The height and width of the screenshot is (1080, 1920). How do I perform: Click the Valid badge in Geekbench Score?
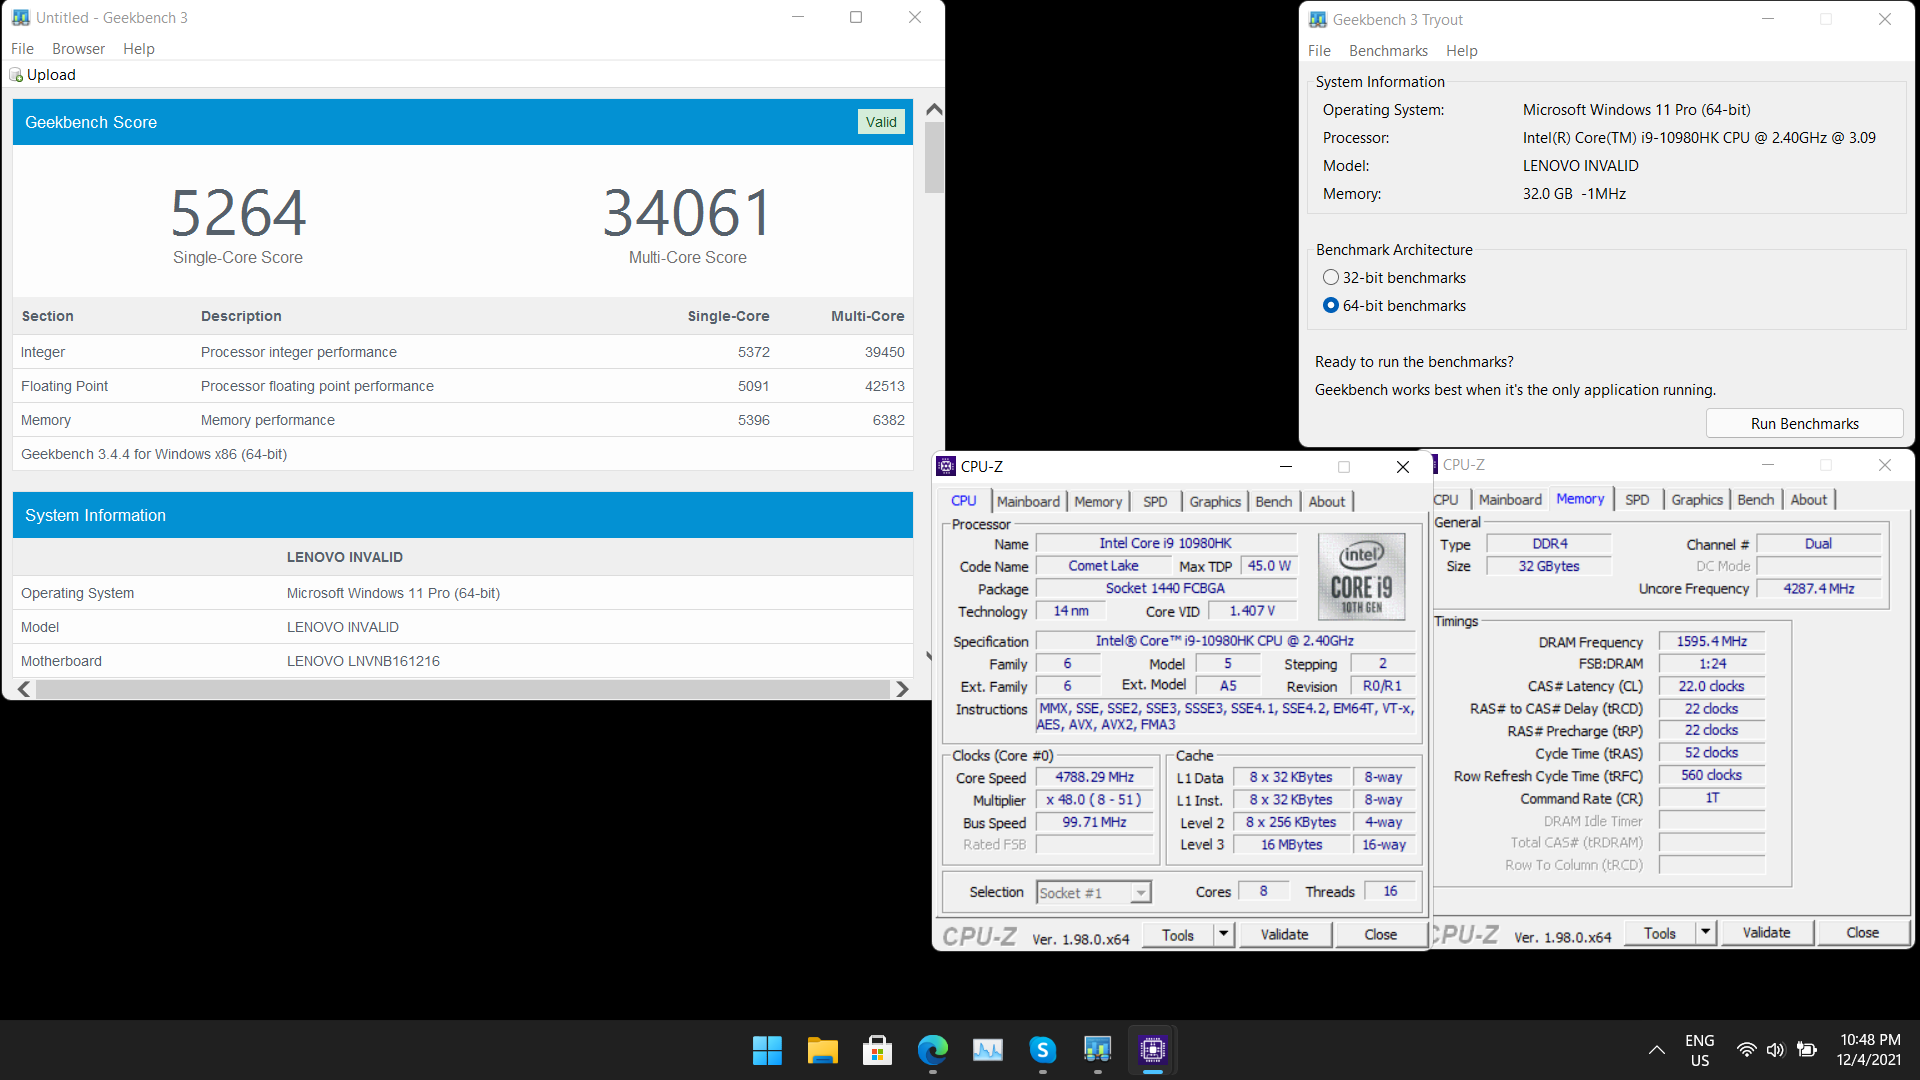click(x=881, y=122)
